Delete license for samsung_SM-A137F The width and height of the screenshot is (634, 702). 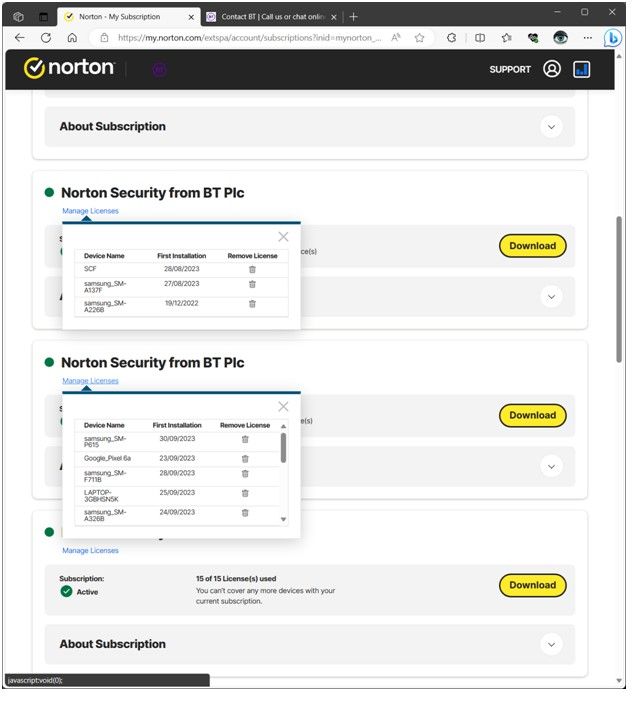click(x=252, y=284)
